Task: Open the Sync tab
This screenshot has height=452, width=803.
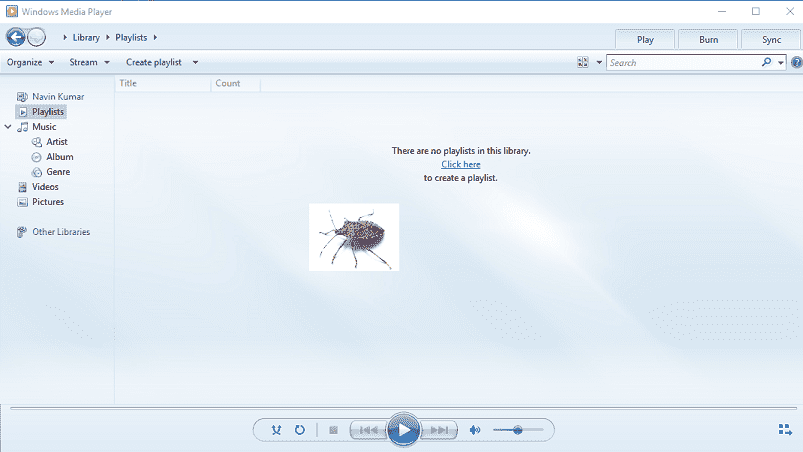Action: click(771, 39)
